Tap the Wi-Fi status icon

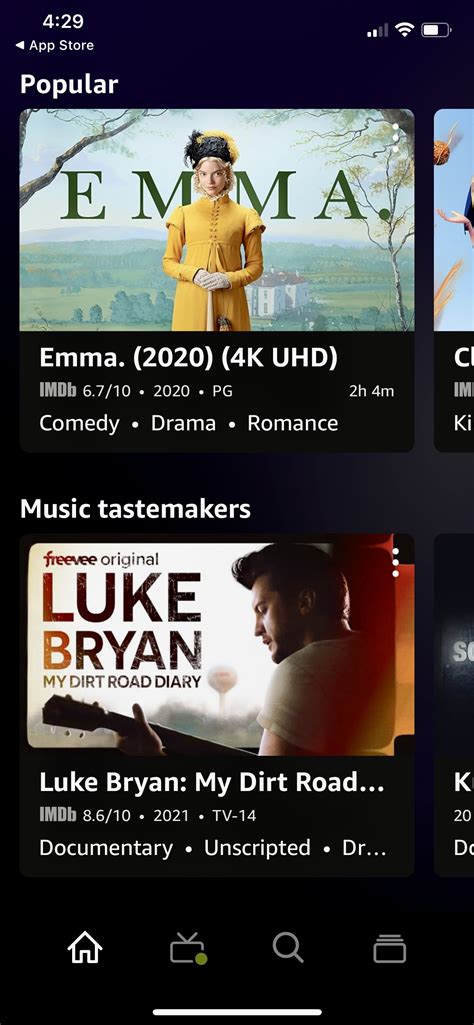[405, 29]
